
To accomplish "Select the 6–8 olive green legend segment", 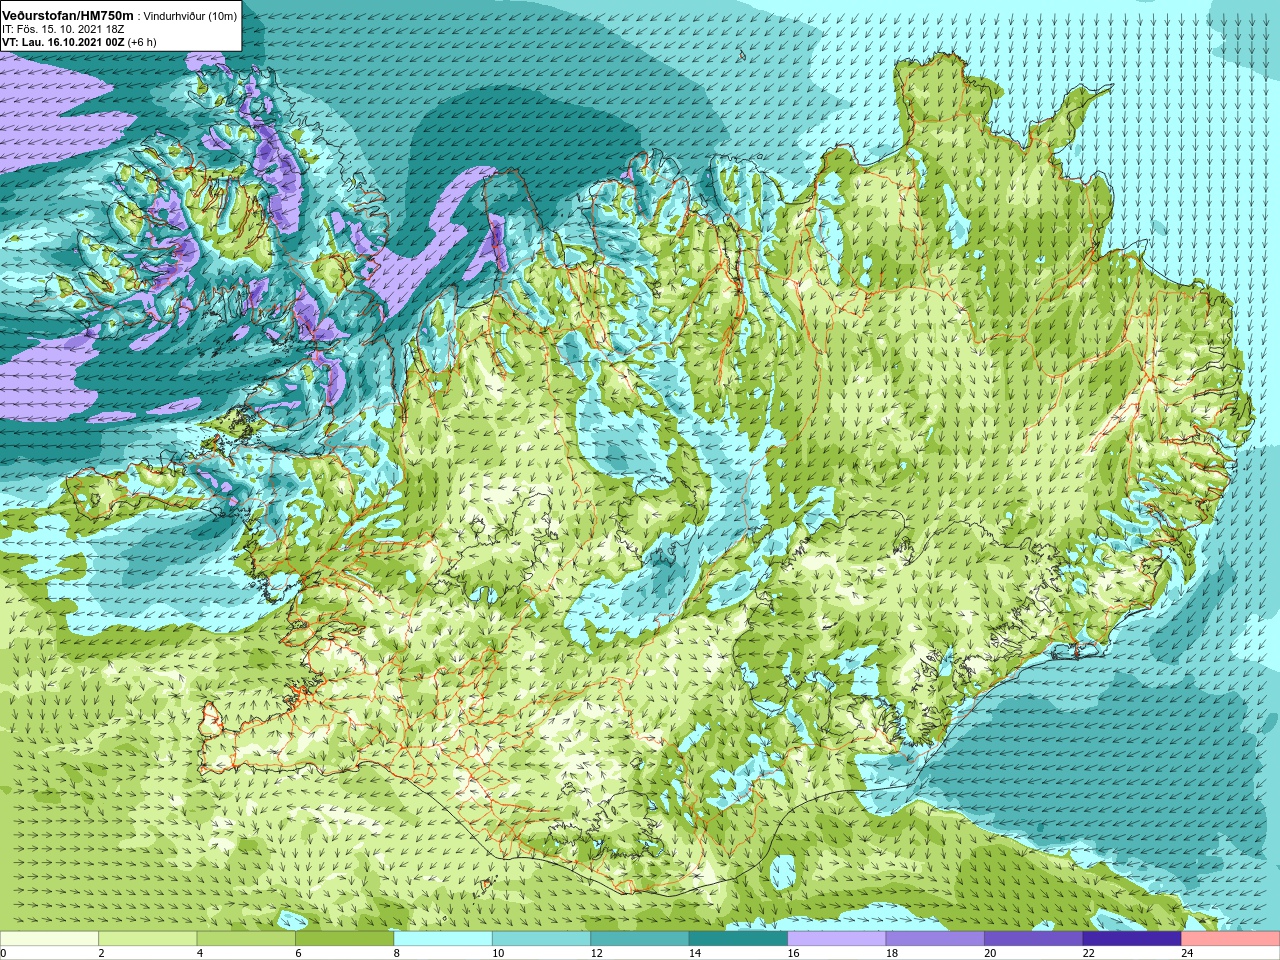I will pos(344,938).
